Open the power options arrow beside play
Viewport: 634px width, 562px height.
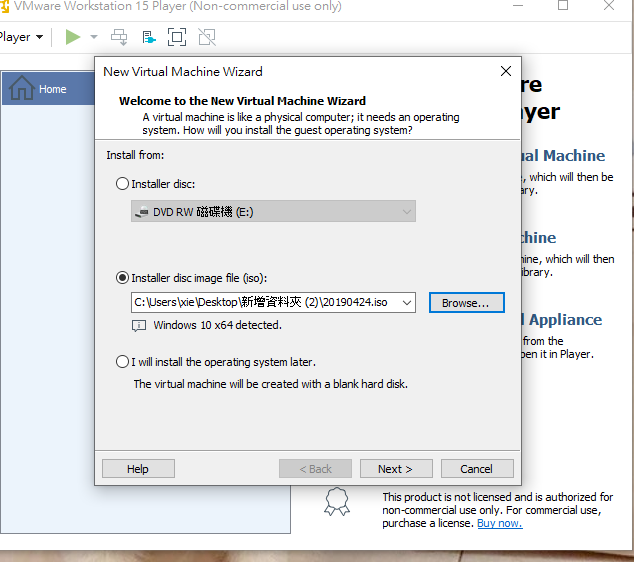click(94, 37)
